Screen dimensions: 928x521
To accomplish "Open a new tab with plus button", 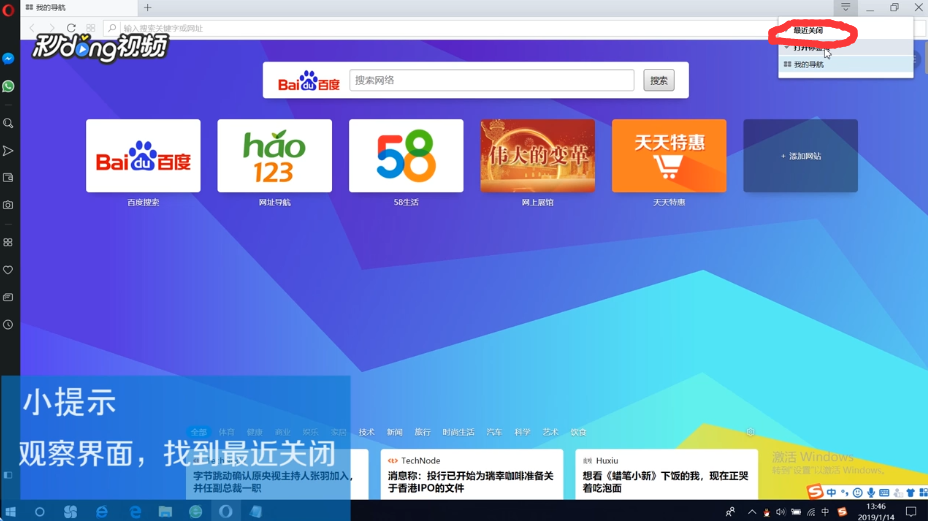I will pos(147,8).
